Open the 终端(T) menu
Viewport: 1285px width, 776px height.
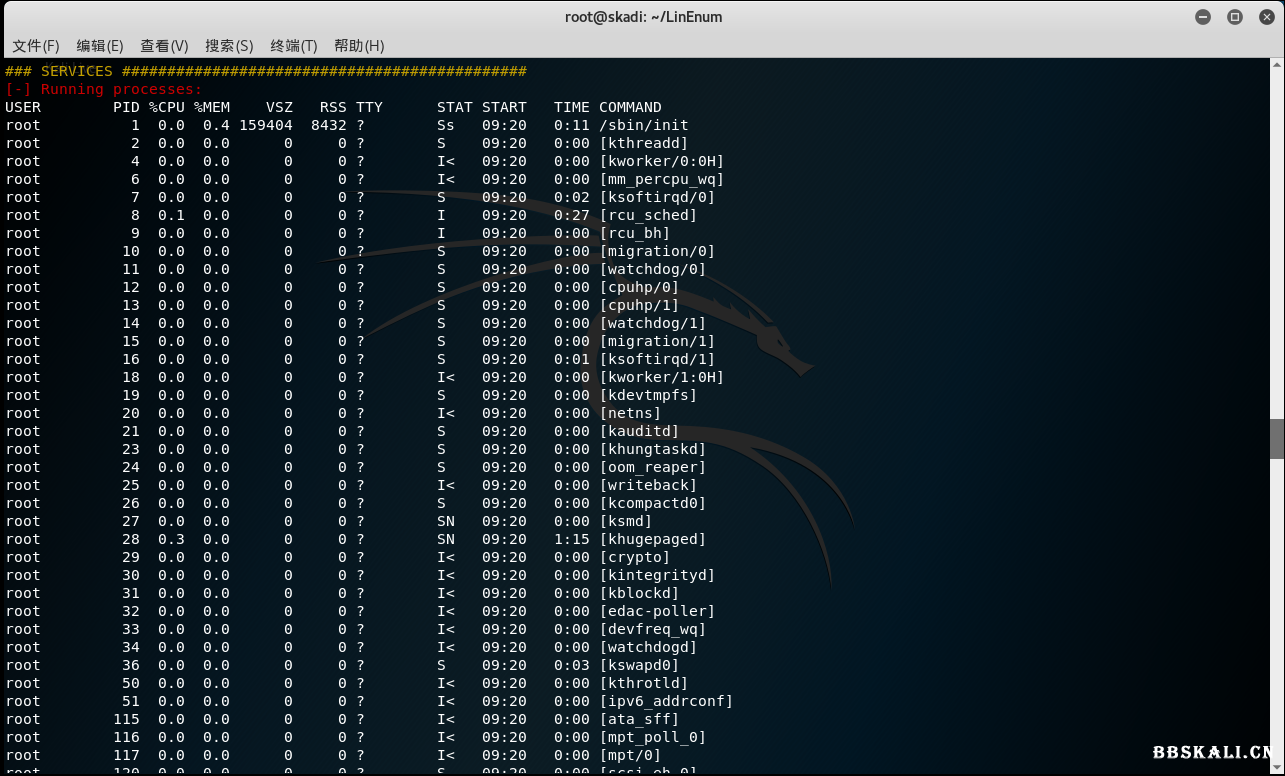pos(293,46)
